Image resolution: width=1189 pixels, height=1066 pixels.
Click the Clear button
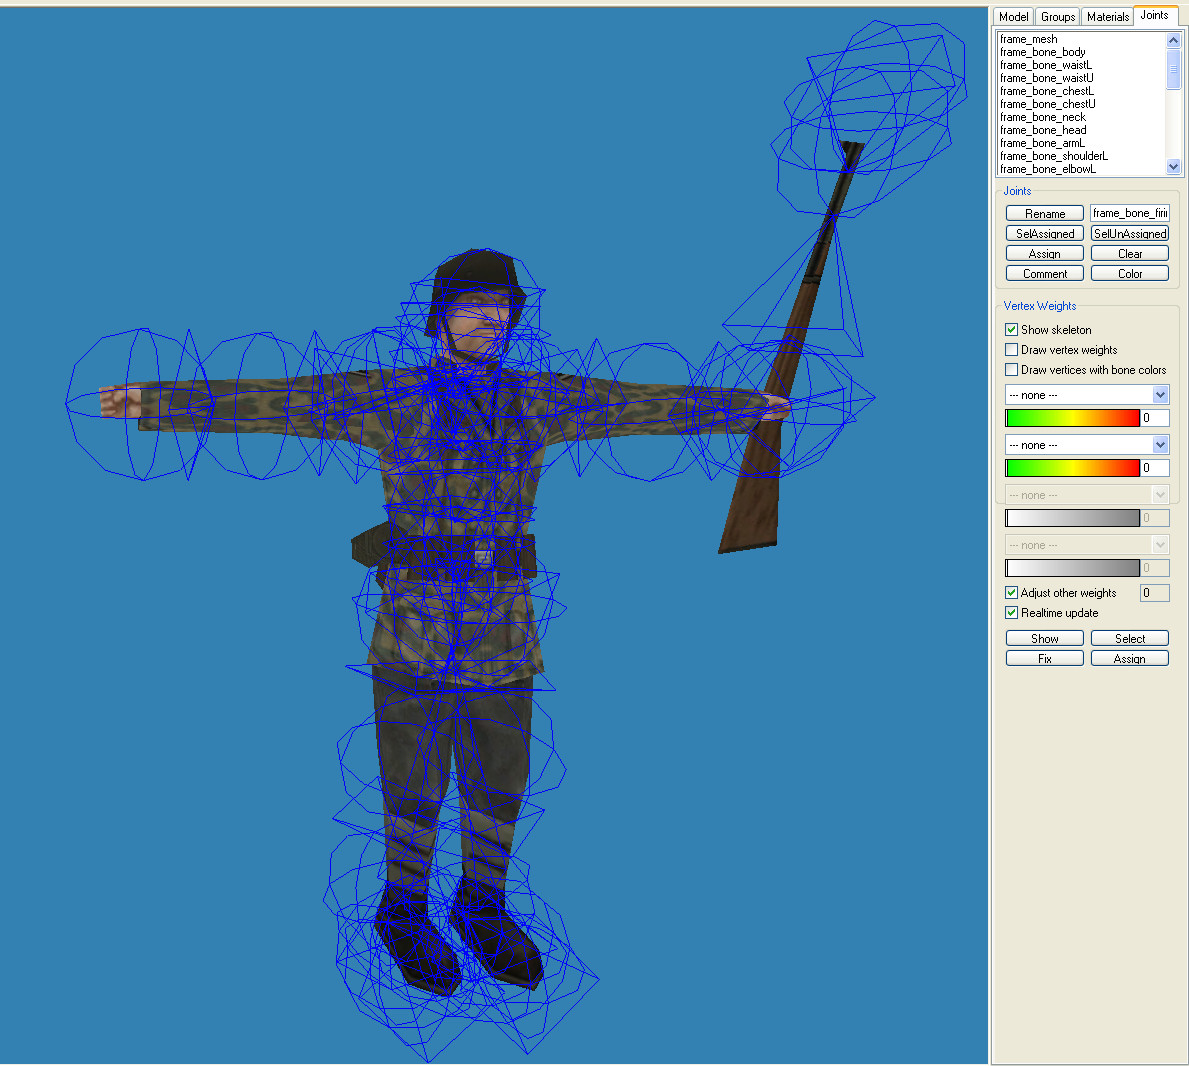1129,253
